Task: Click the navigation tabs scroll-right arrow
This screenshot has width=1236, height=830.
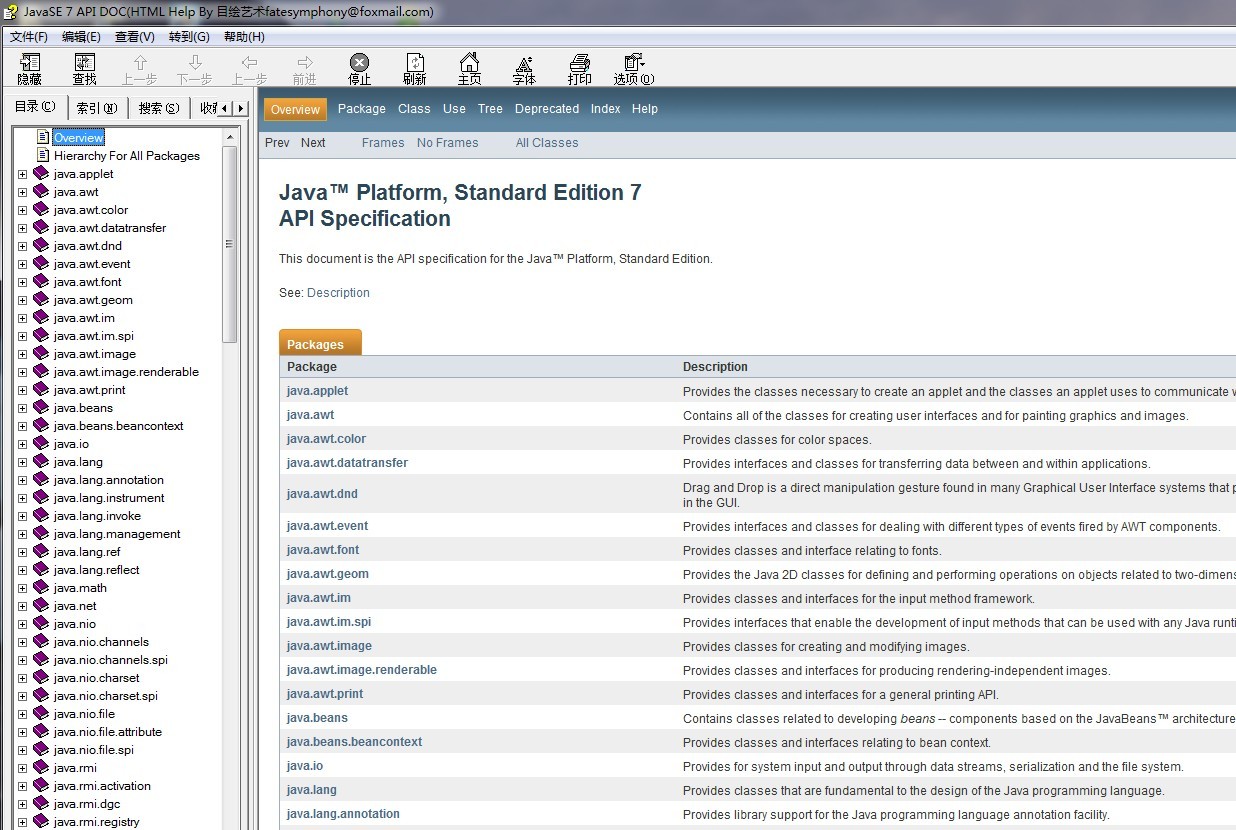Action: pos(240,108)
